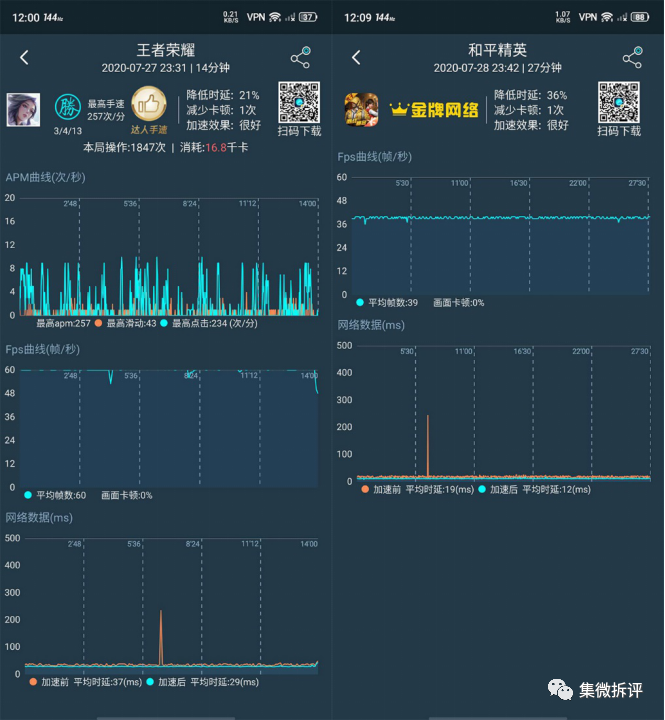Tap VPN indicator in left status bar
The height and width of the screenshot is (720, 665).
[x=256, y=17]
